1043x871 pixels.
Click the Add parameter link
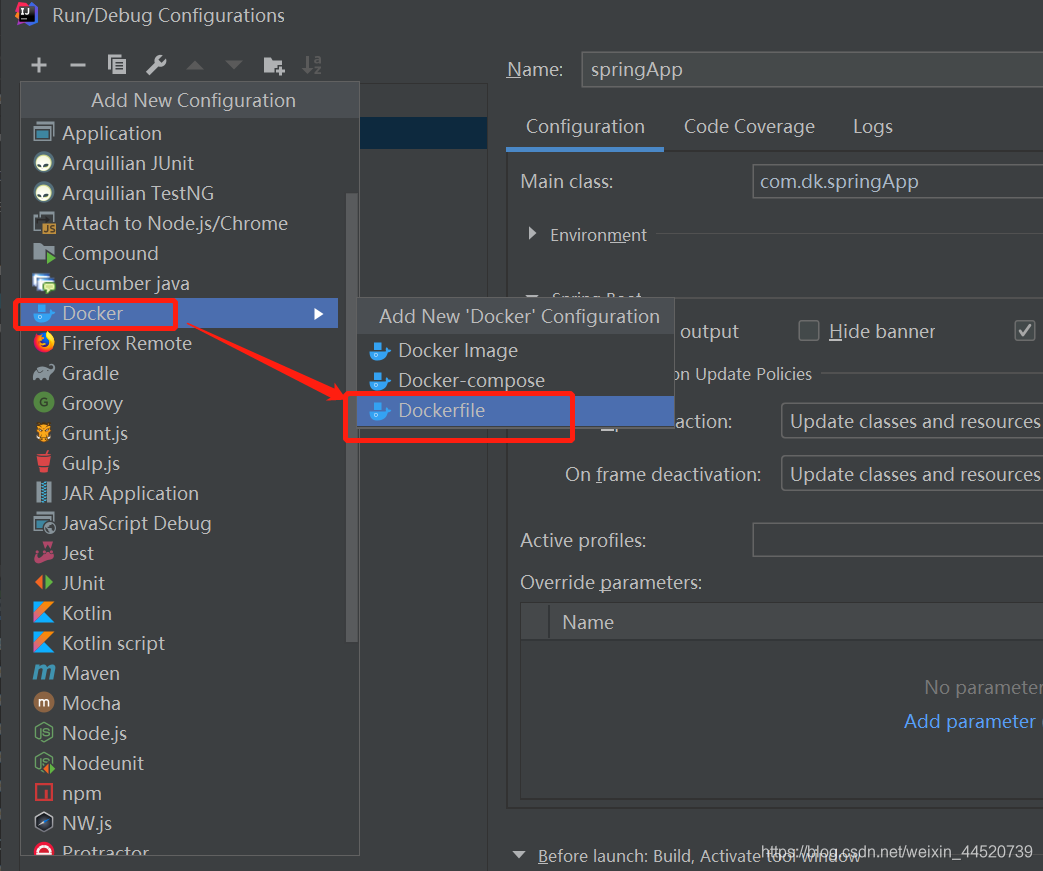(969, 721)
